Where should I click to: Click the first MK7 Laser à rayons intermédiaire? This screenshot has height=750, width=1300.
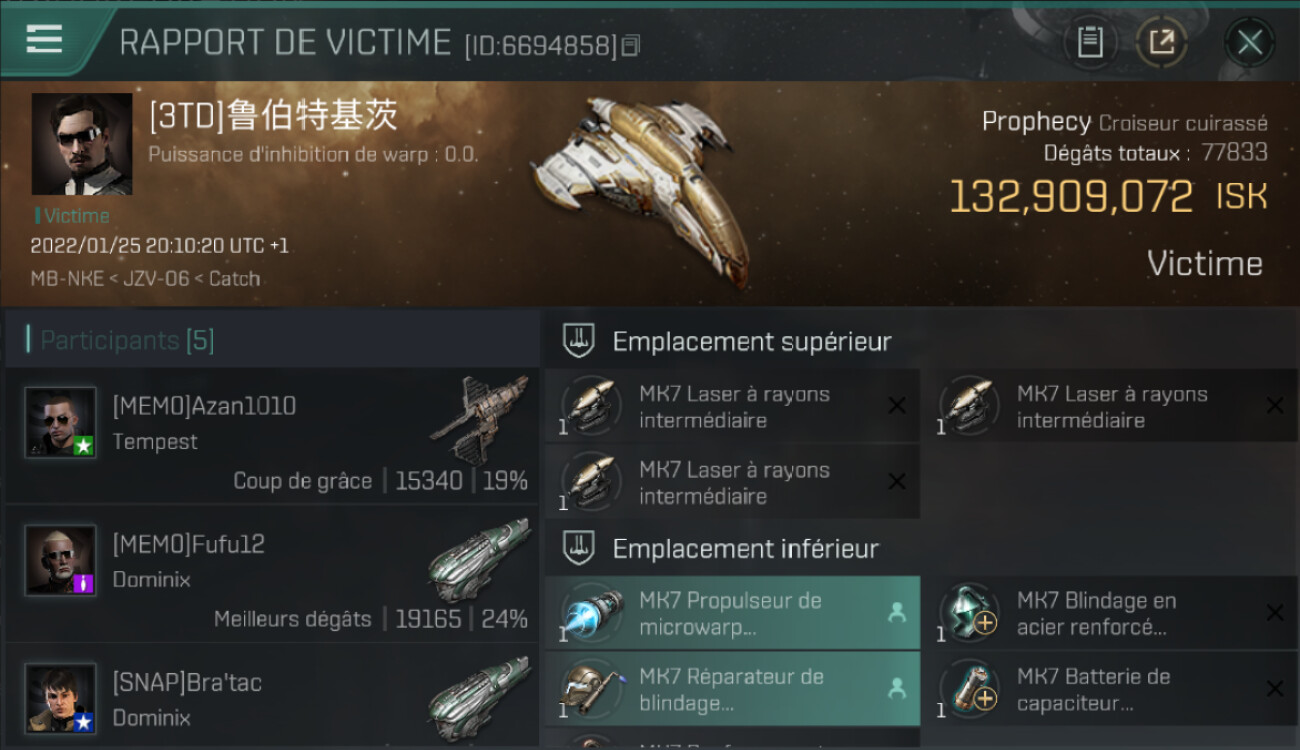point(732,406)
